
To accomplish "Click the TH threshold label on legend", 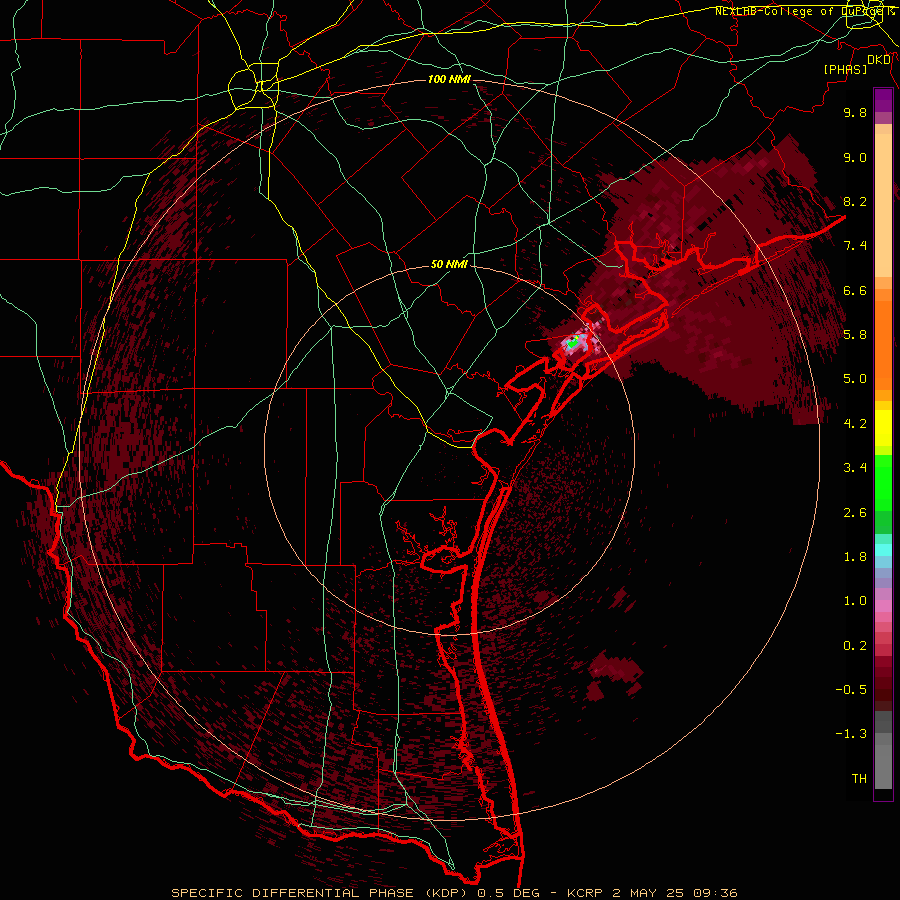I will (x=859, y=779).
